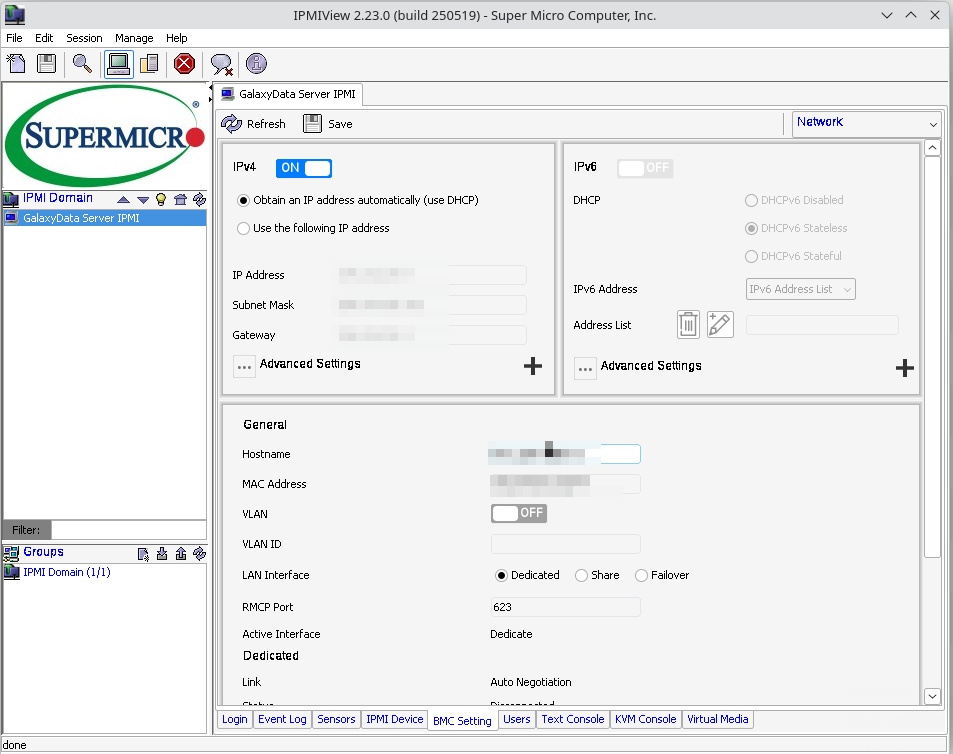This screenshot has height=754, width=953.
Task: Click the house icon in IPMI Domain header
Action: pyautogui.click(x=181, y=199)
